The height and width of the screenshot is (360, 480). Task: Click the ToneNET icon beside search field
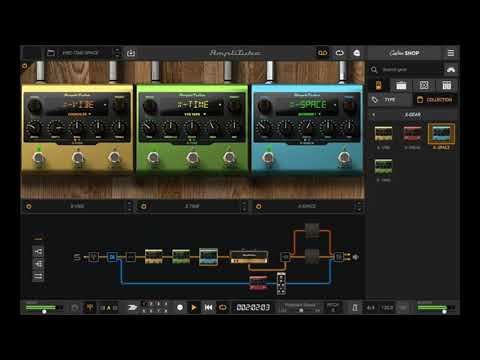coord(451,69)
